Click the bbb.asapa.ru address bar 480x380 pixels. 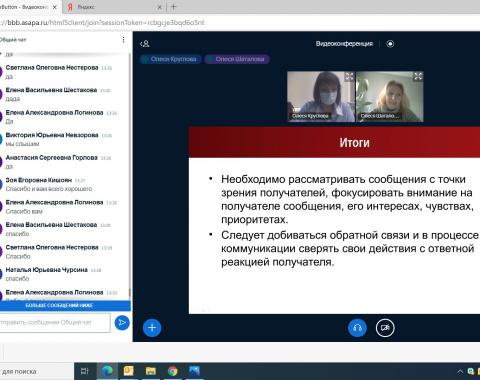click(102, 23)
